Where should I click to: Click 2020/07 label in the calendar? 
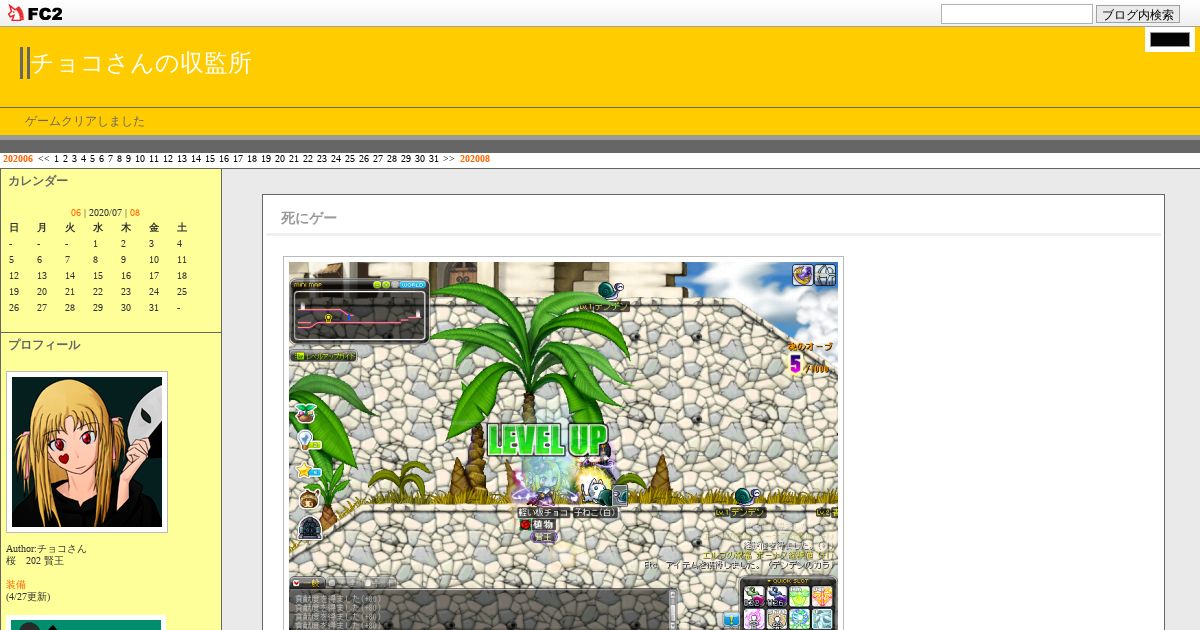tap(106, 213)
